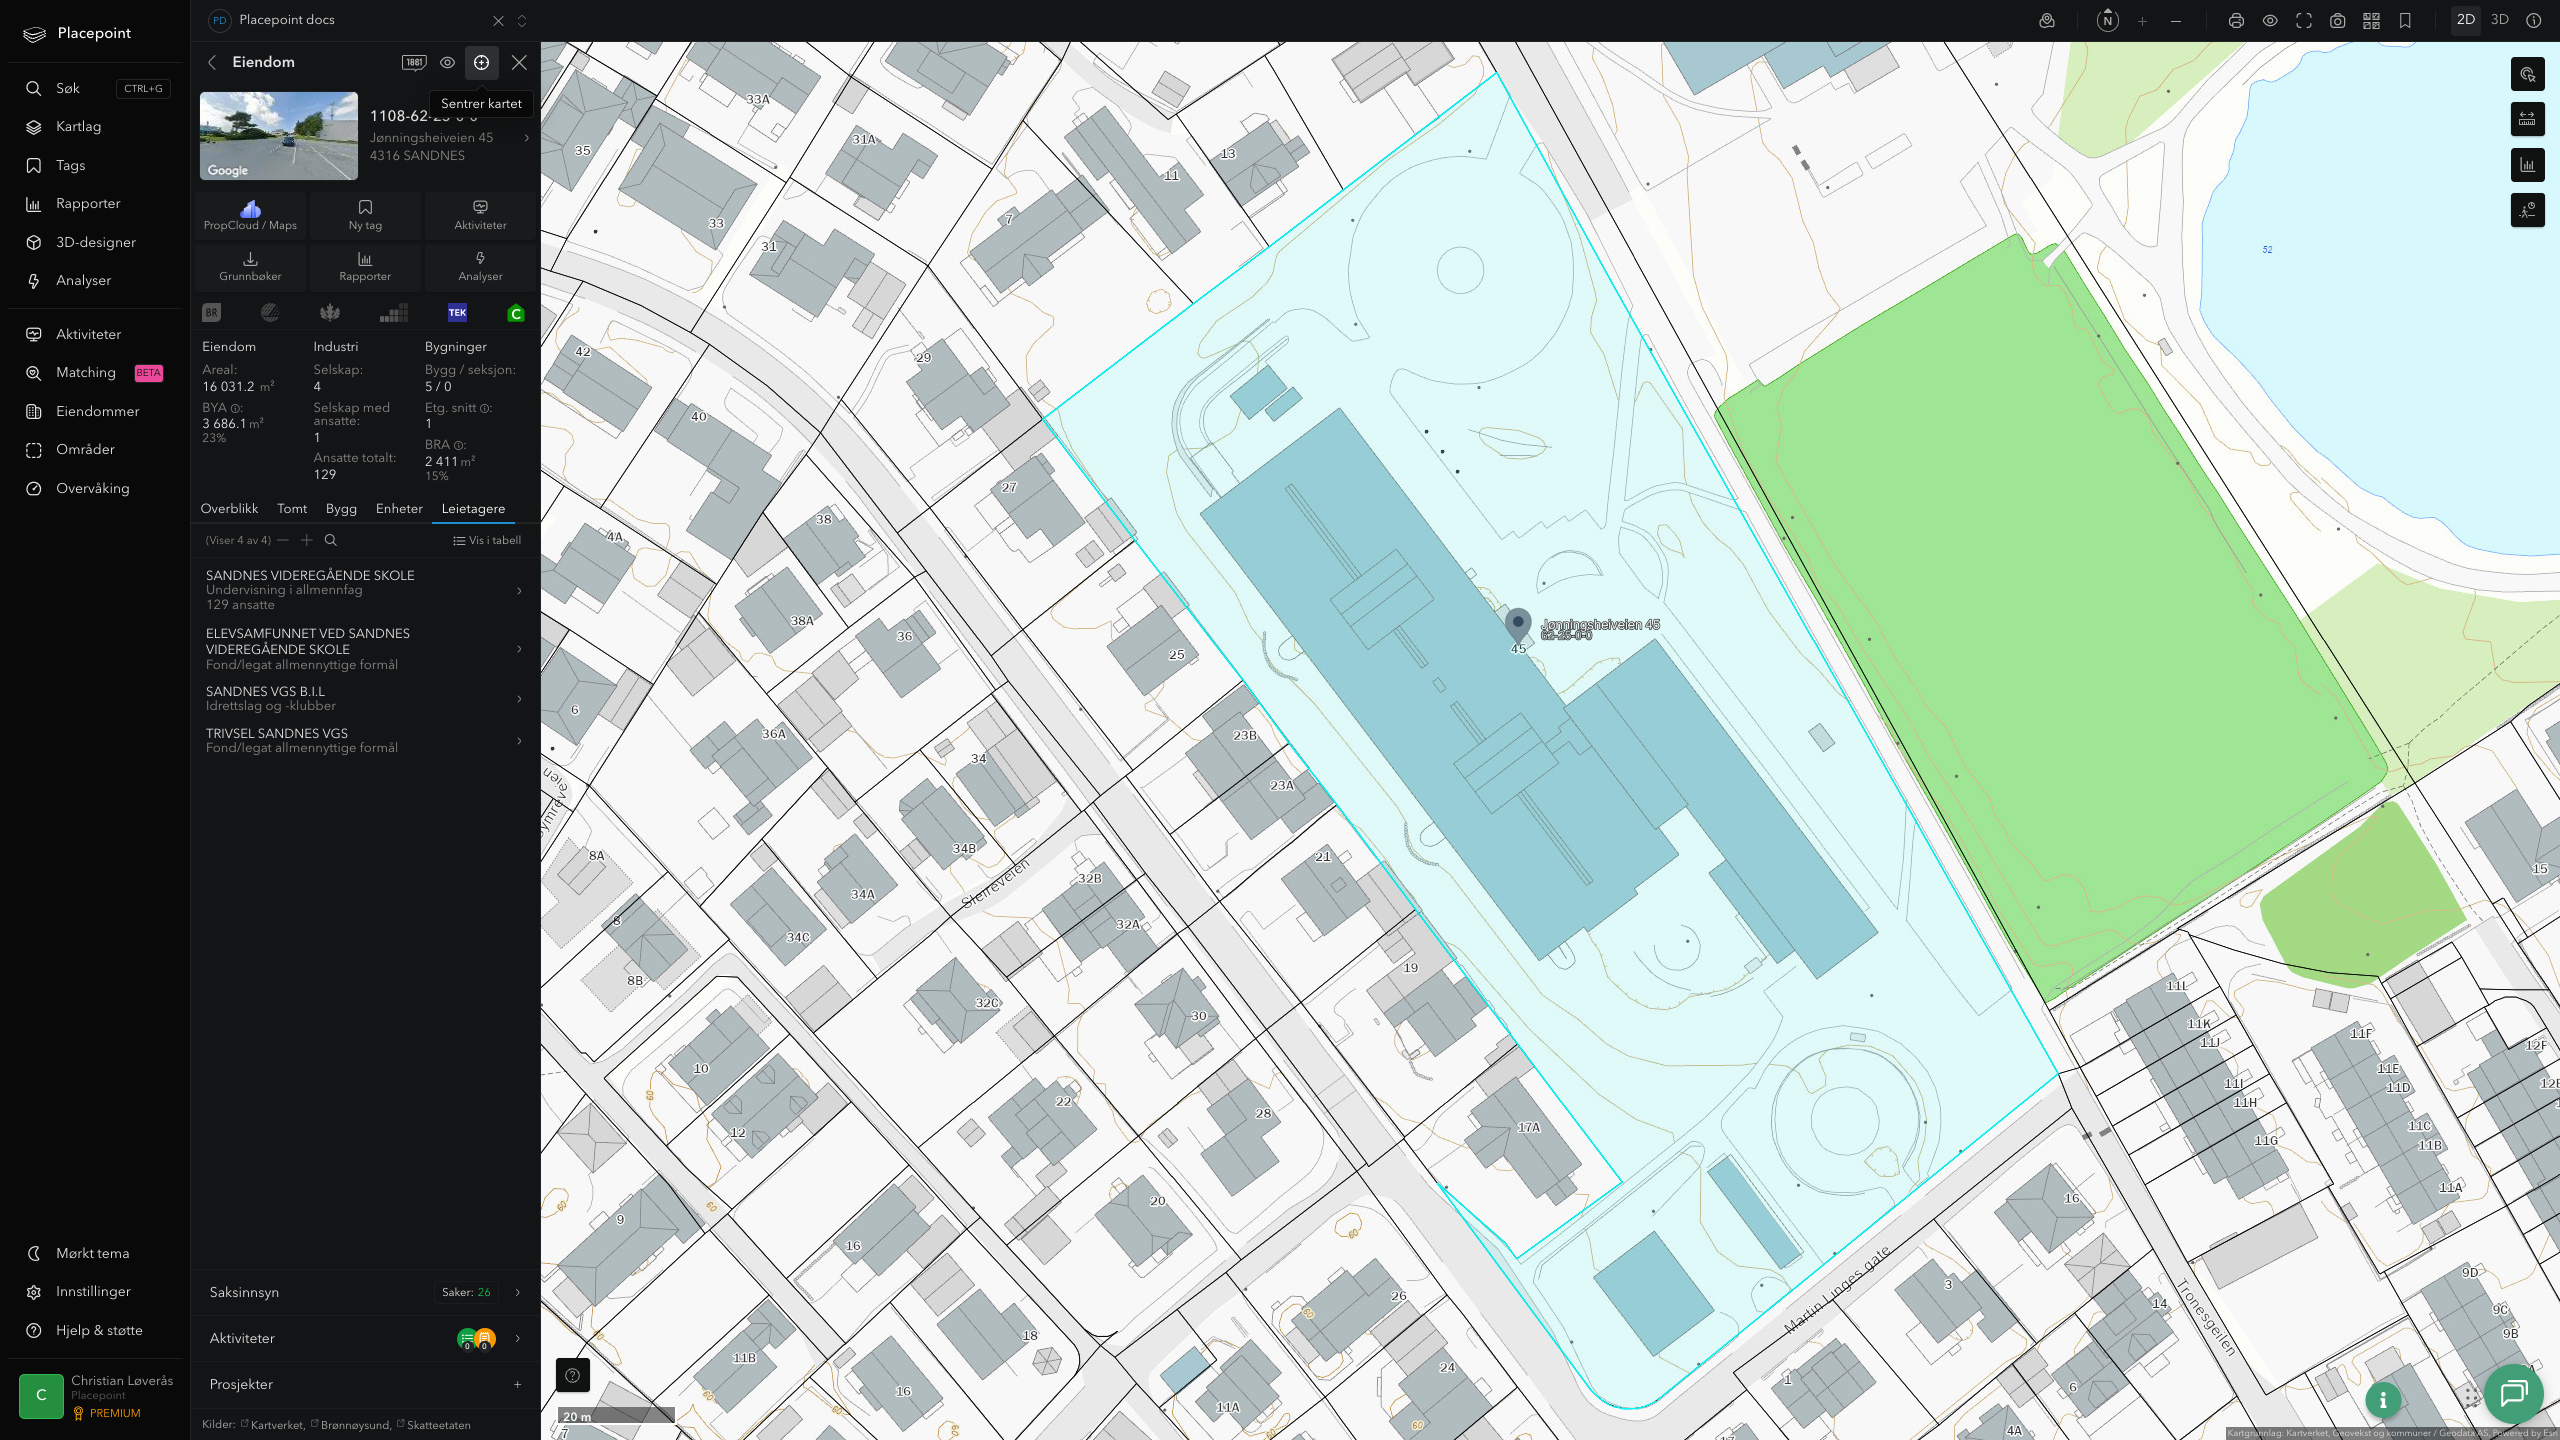Activate the map select tool
The height and width of the screenshot is (1440, 2560).
coord(2528,74)
